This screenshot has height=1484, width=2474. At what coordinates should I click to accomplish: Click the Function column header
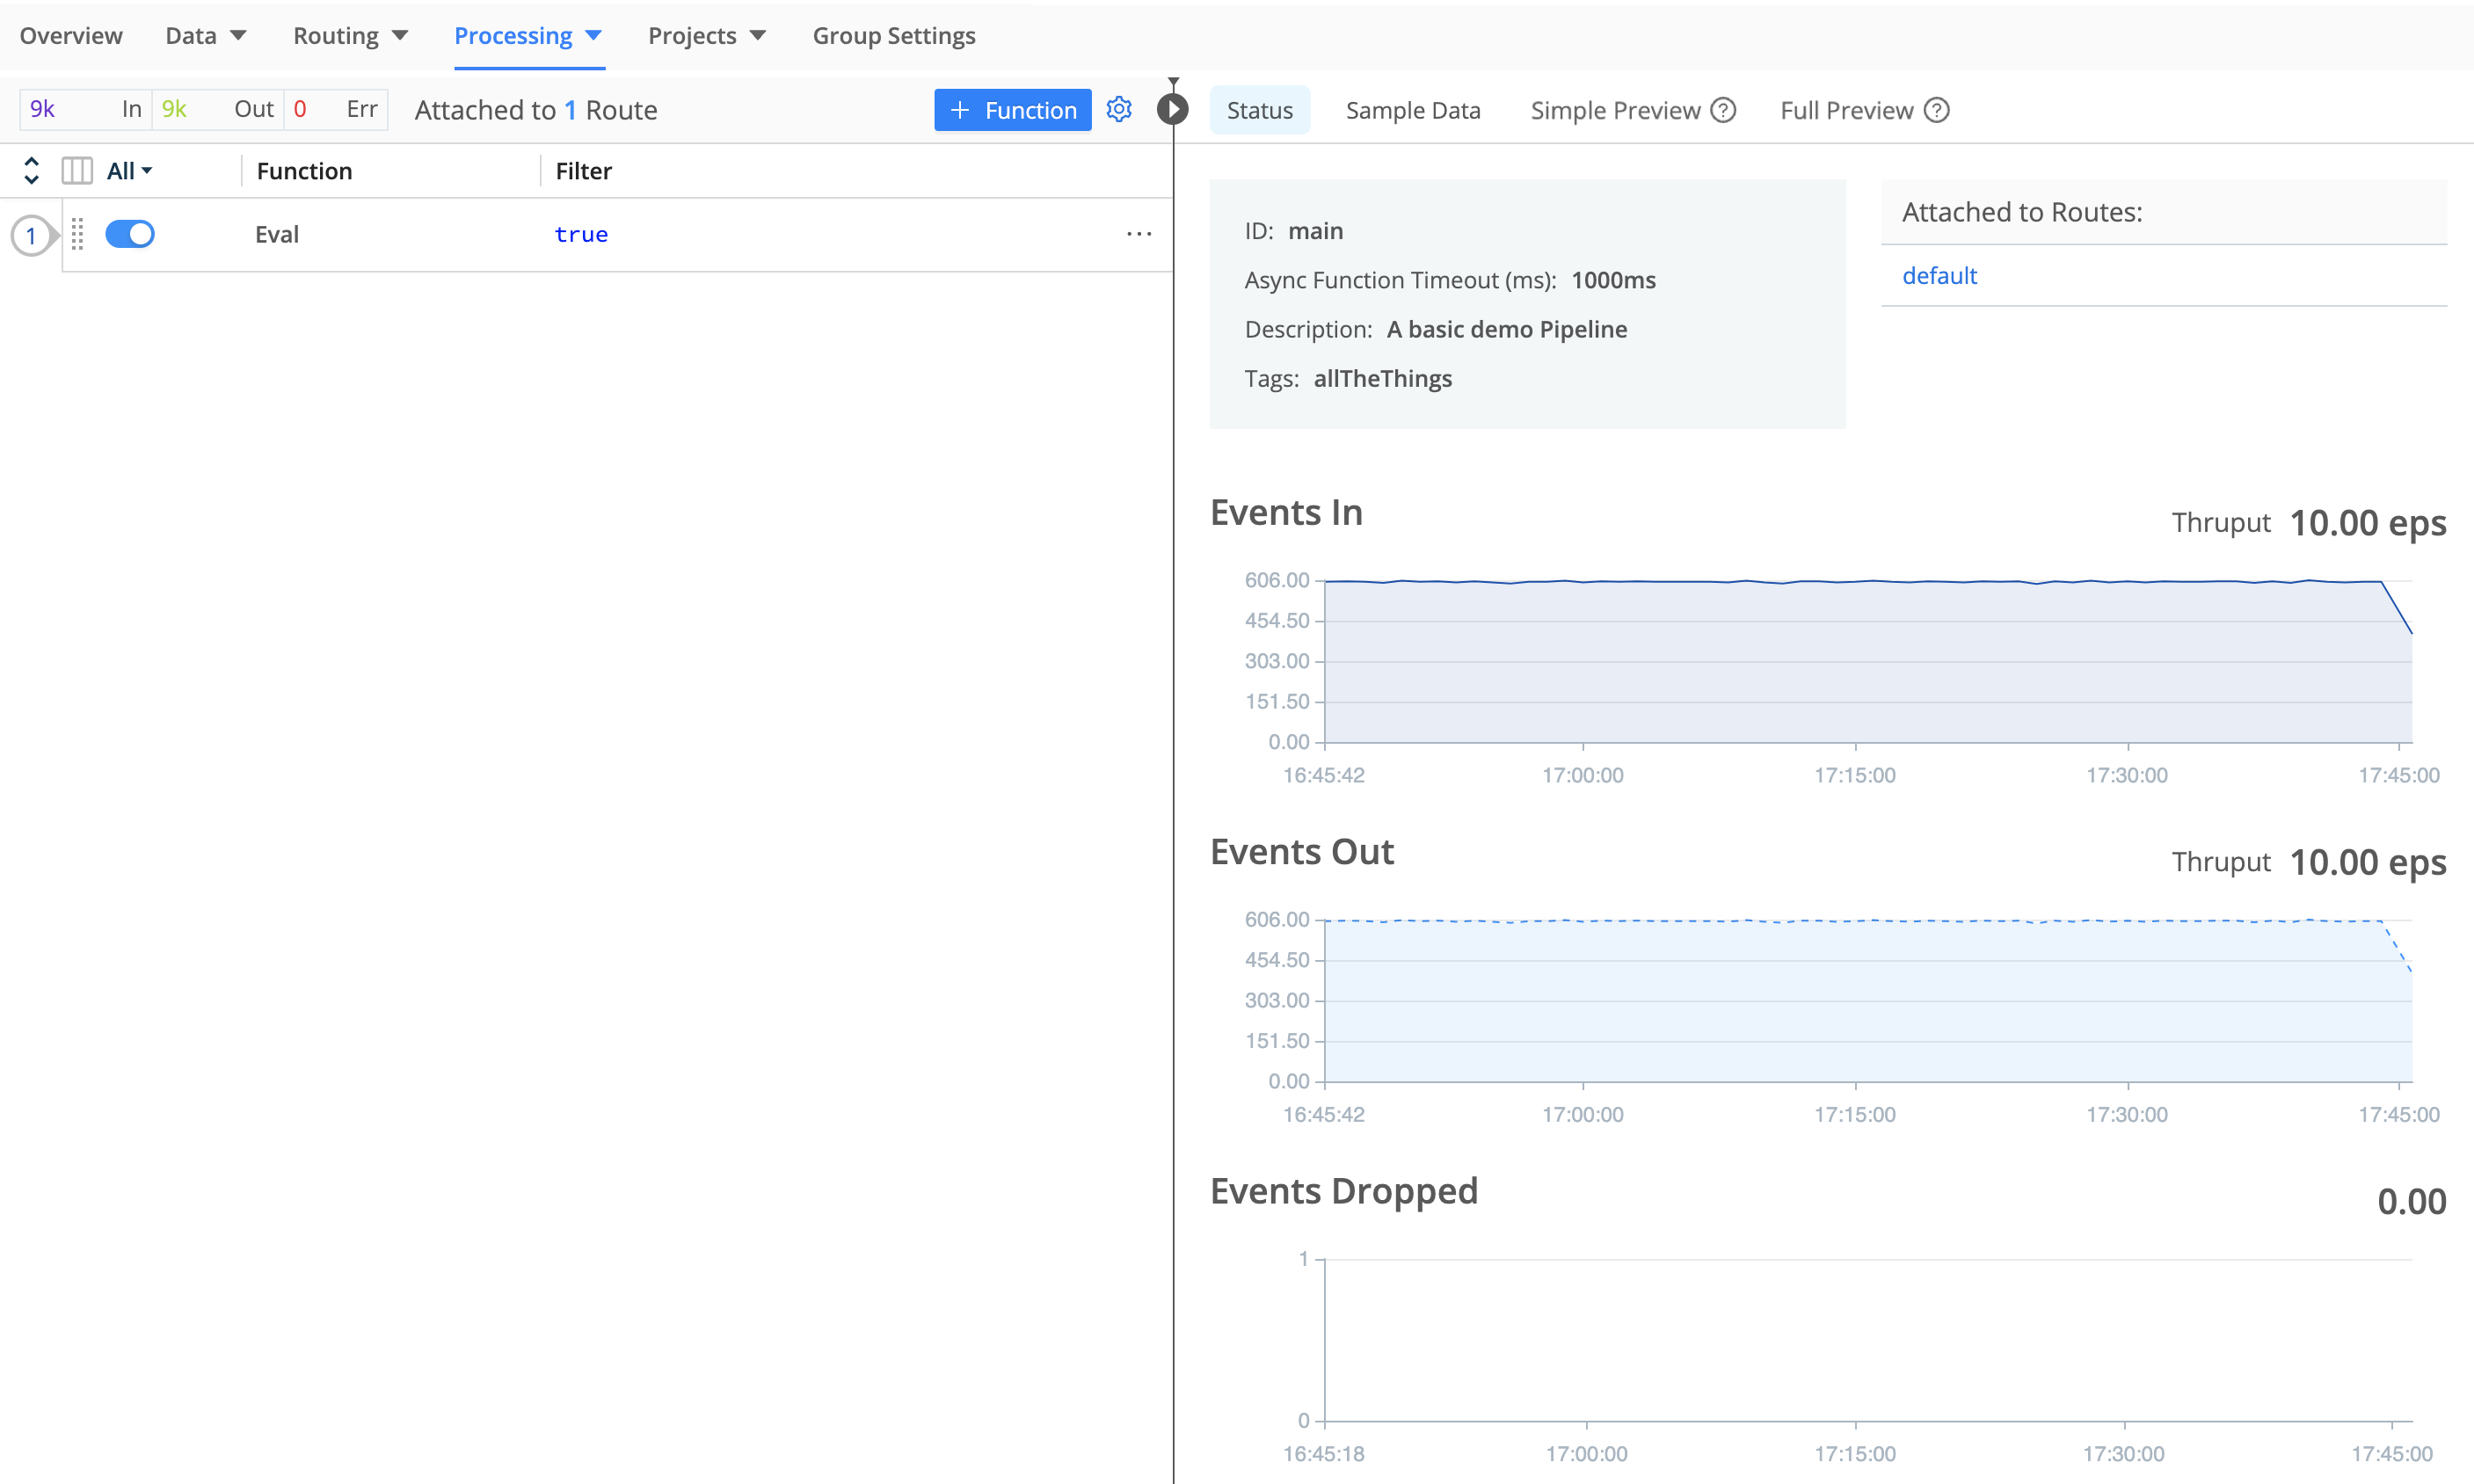point(304,171)
